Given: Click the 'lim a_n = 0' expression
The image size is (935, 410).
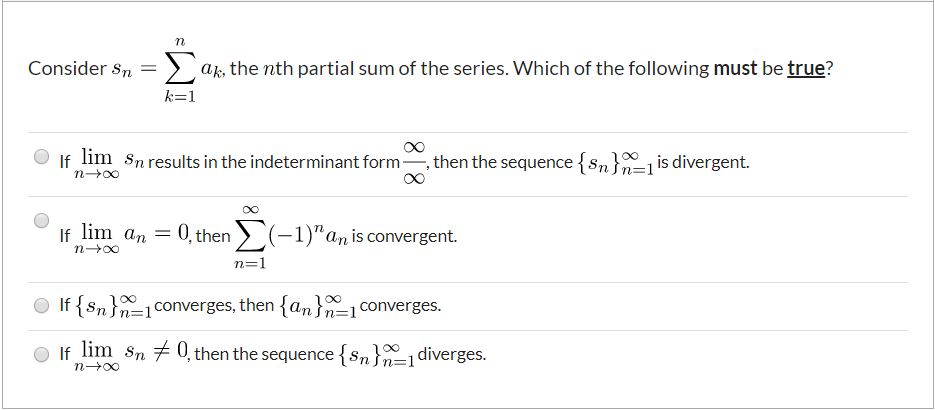Looking at the screenshot, I should point(131,237).
